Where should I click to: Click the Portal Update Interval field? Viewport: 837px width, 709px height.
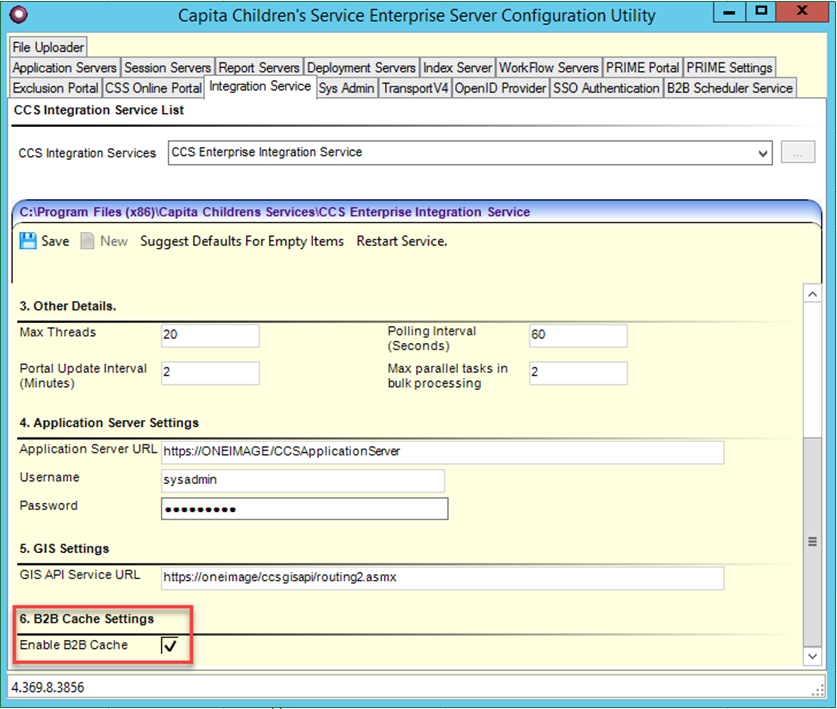click(210, 373)
